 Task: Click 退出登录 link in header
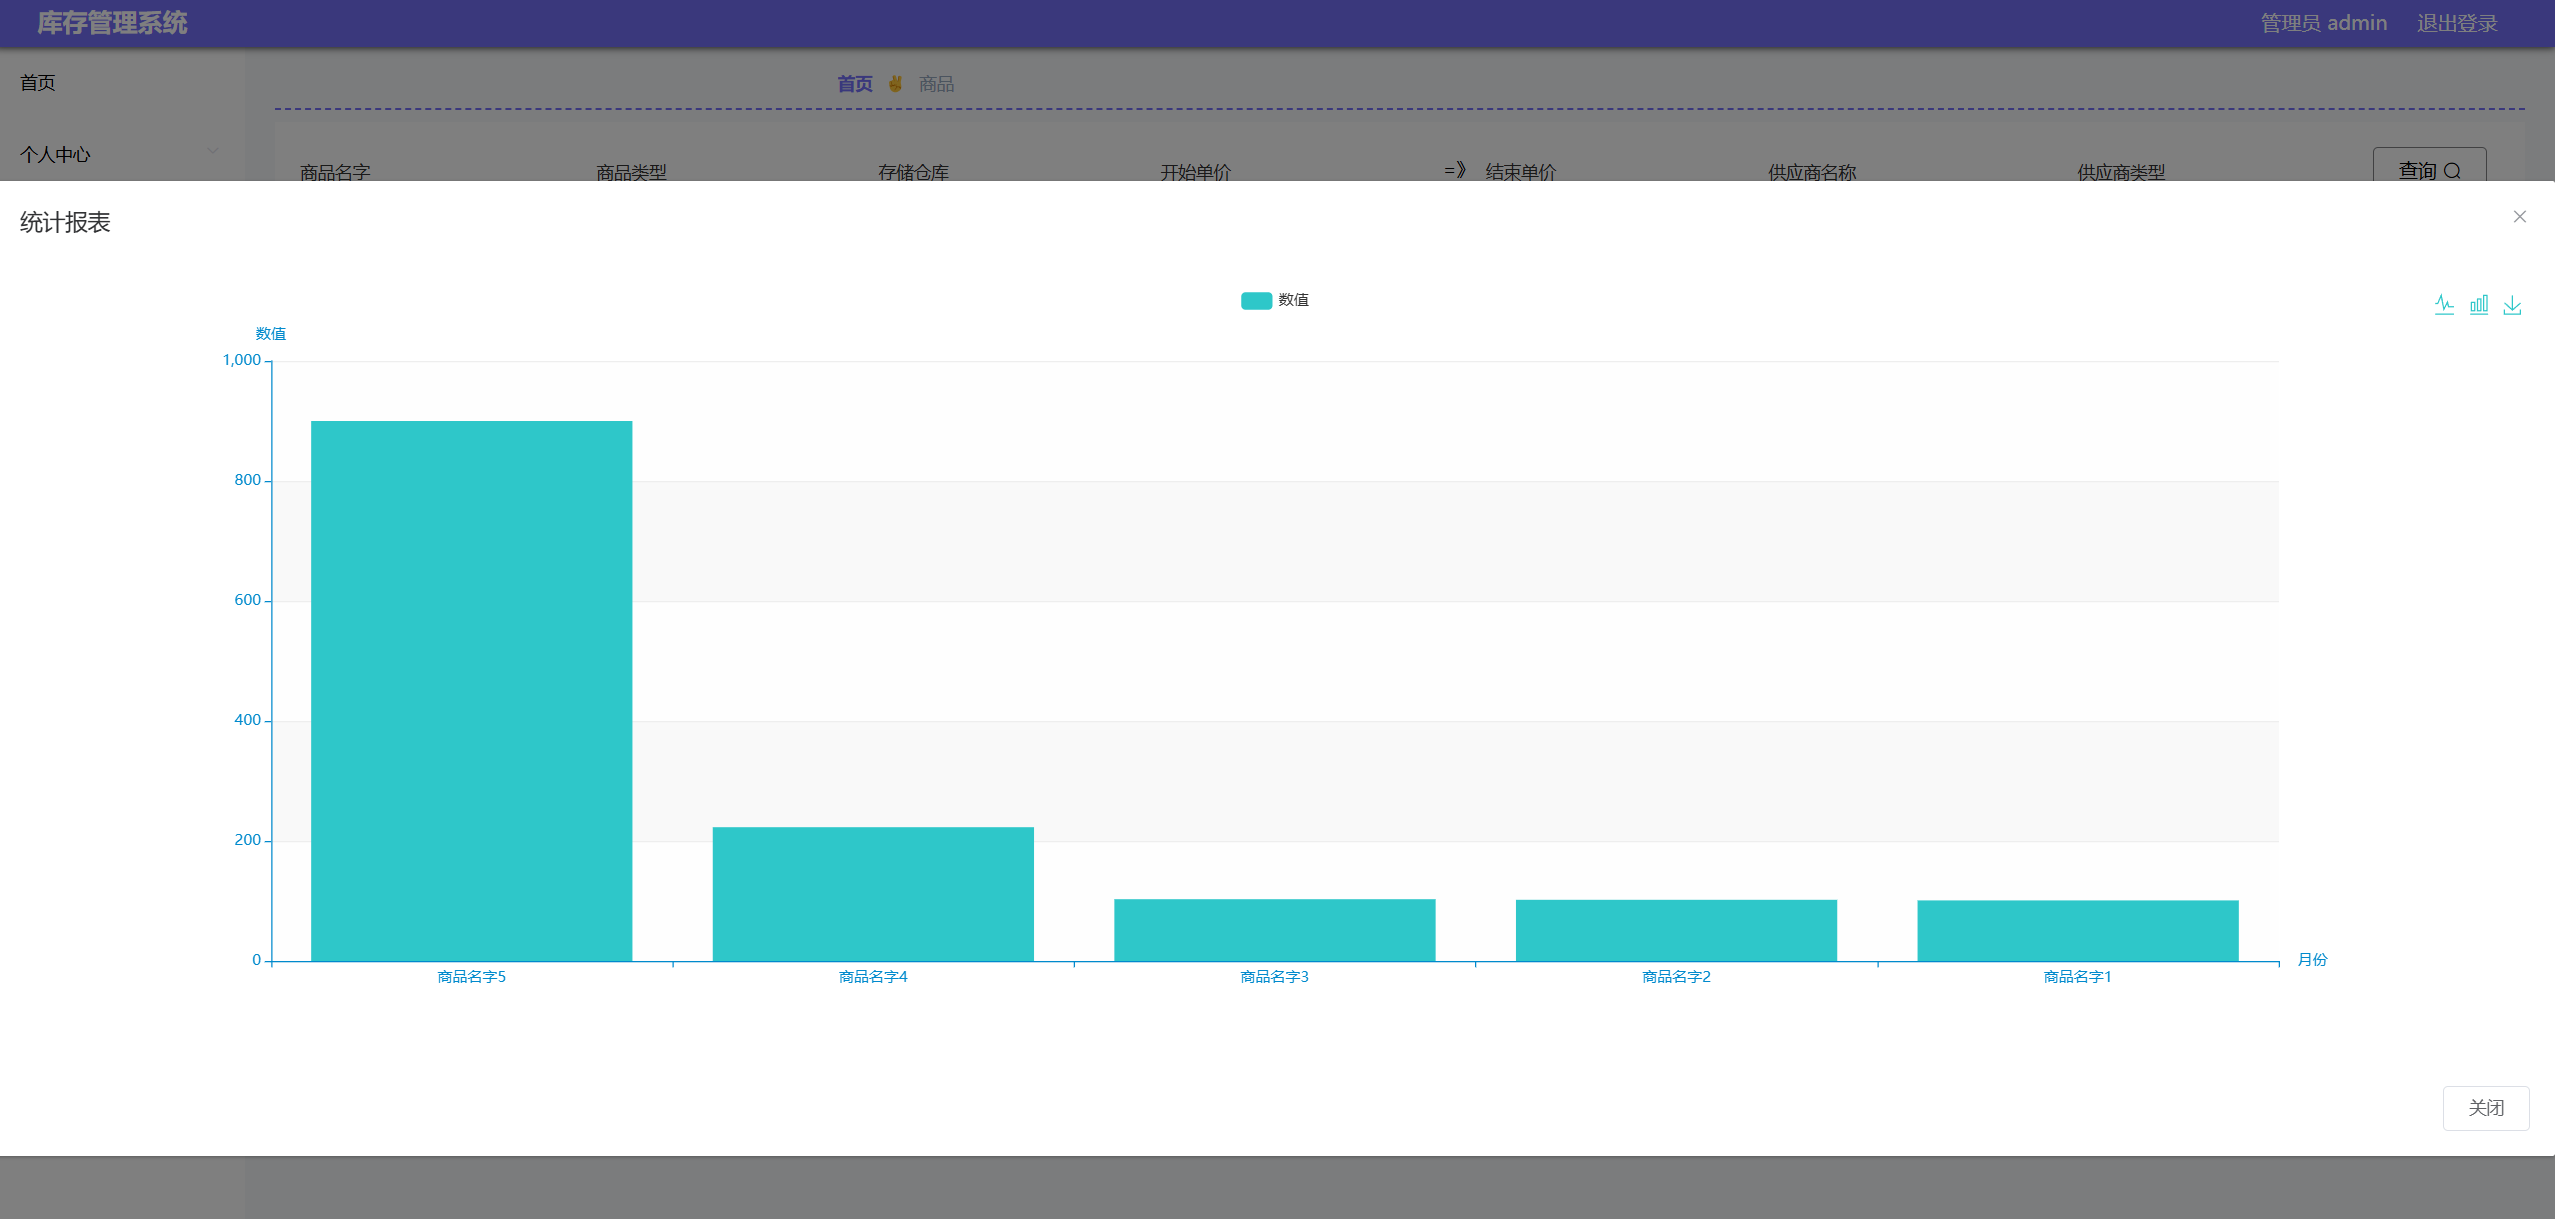pos(2457,23)
